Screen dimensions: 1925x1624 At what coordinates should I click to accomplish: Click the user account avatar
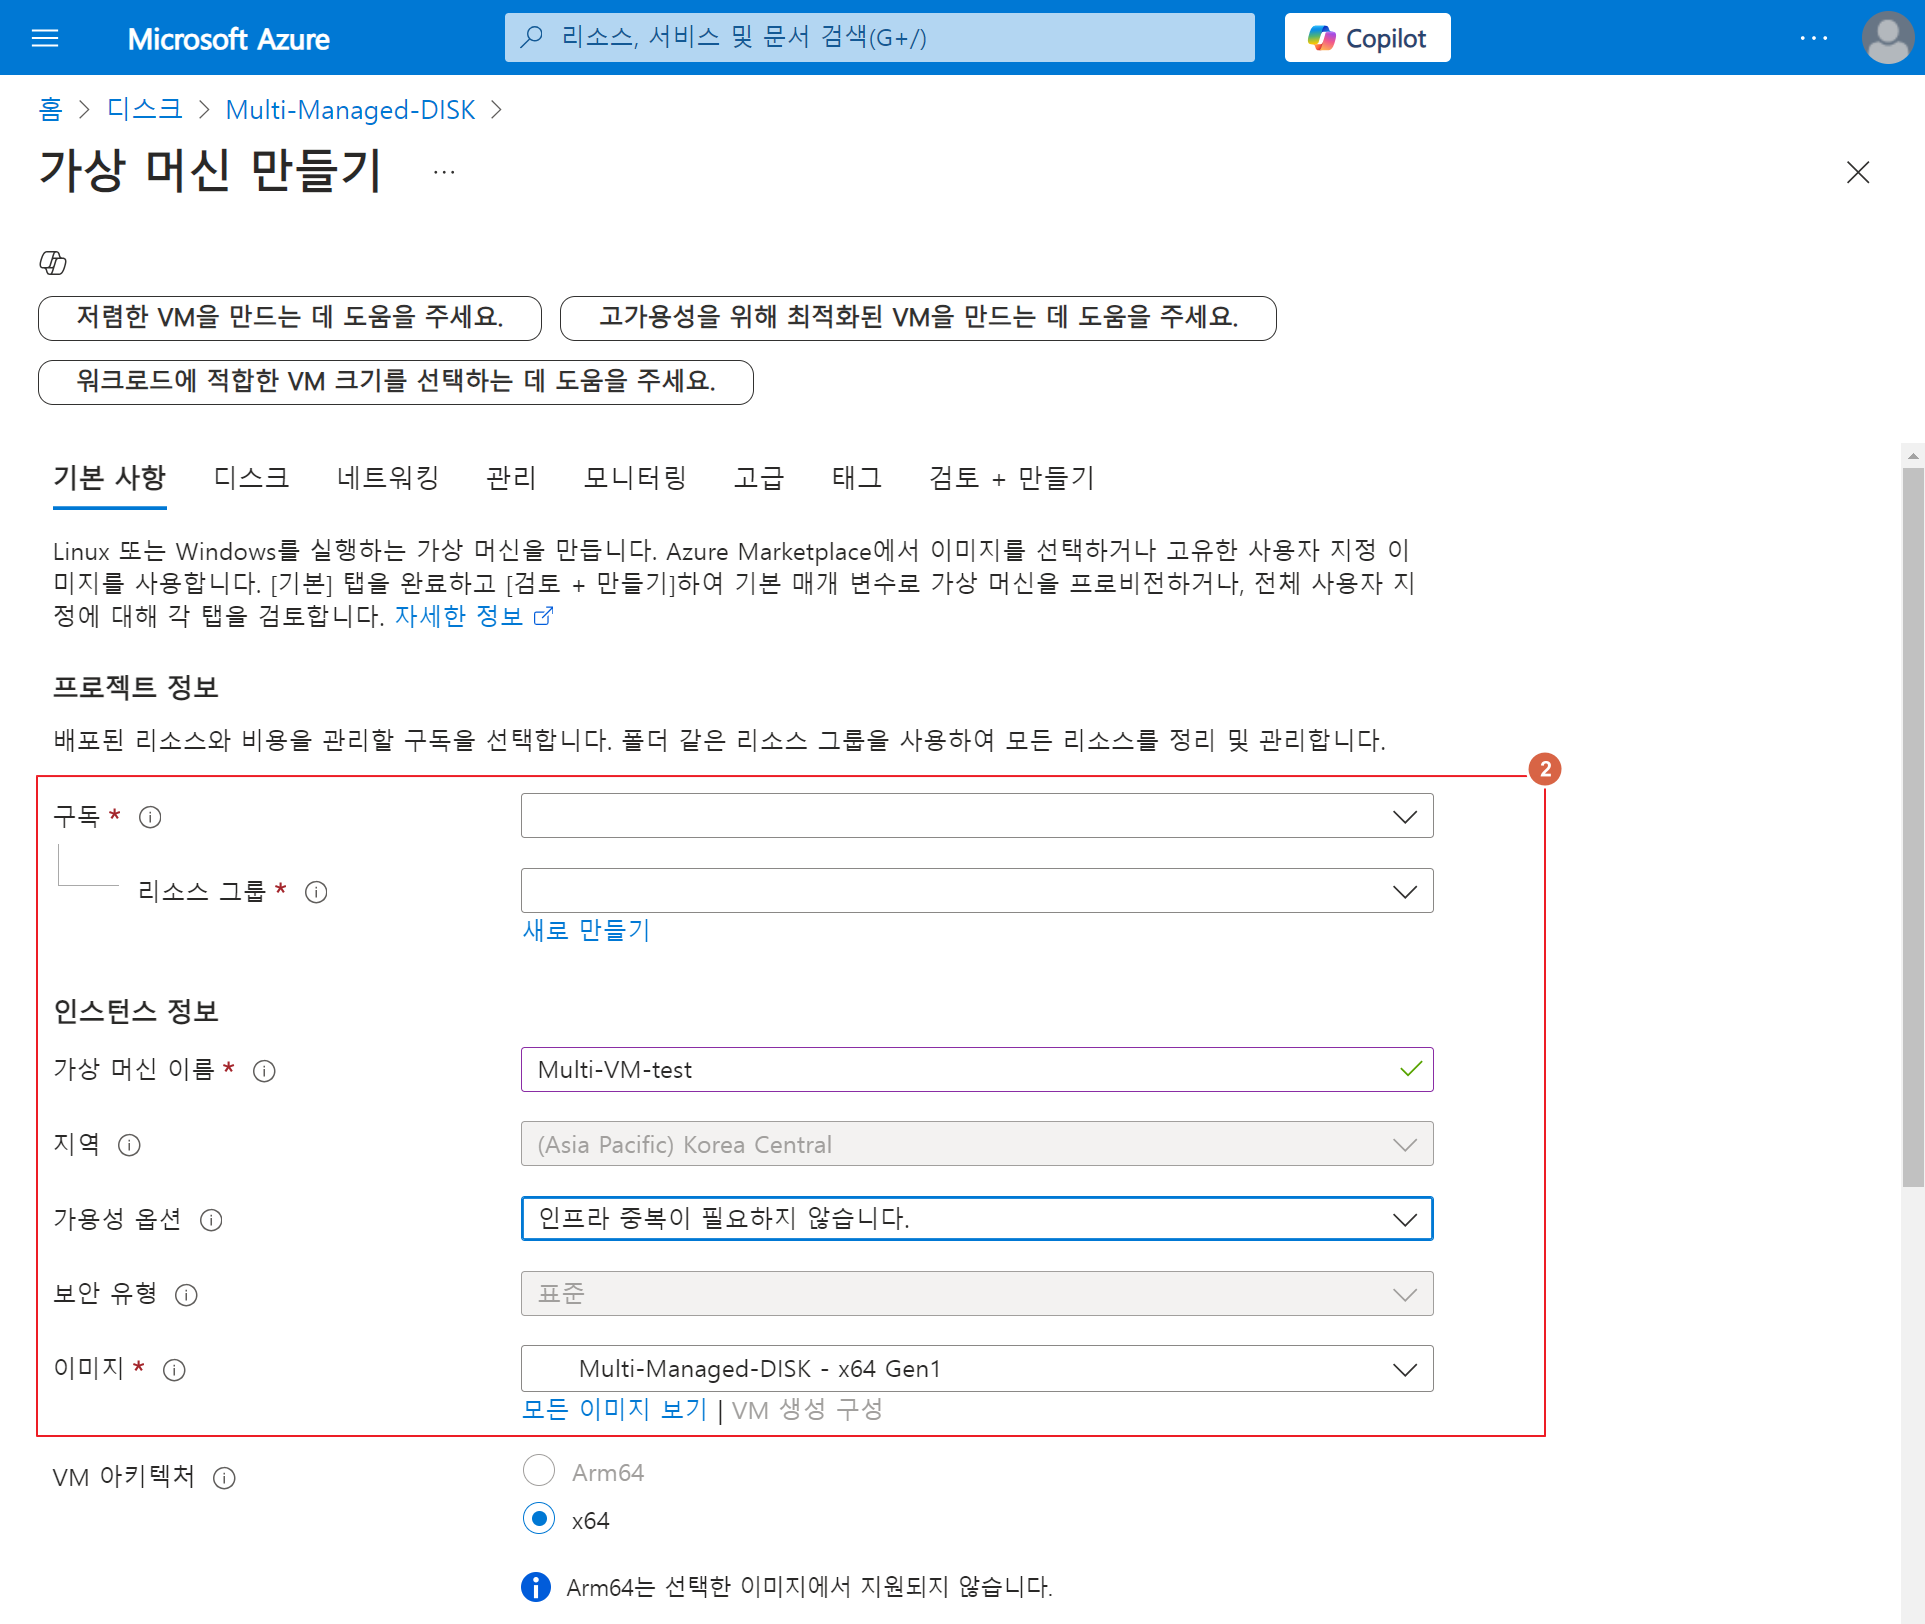click(x=1887, y=38)
